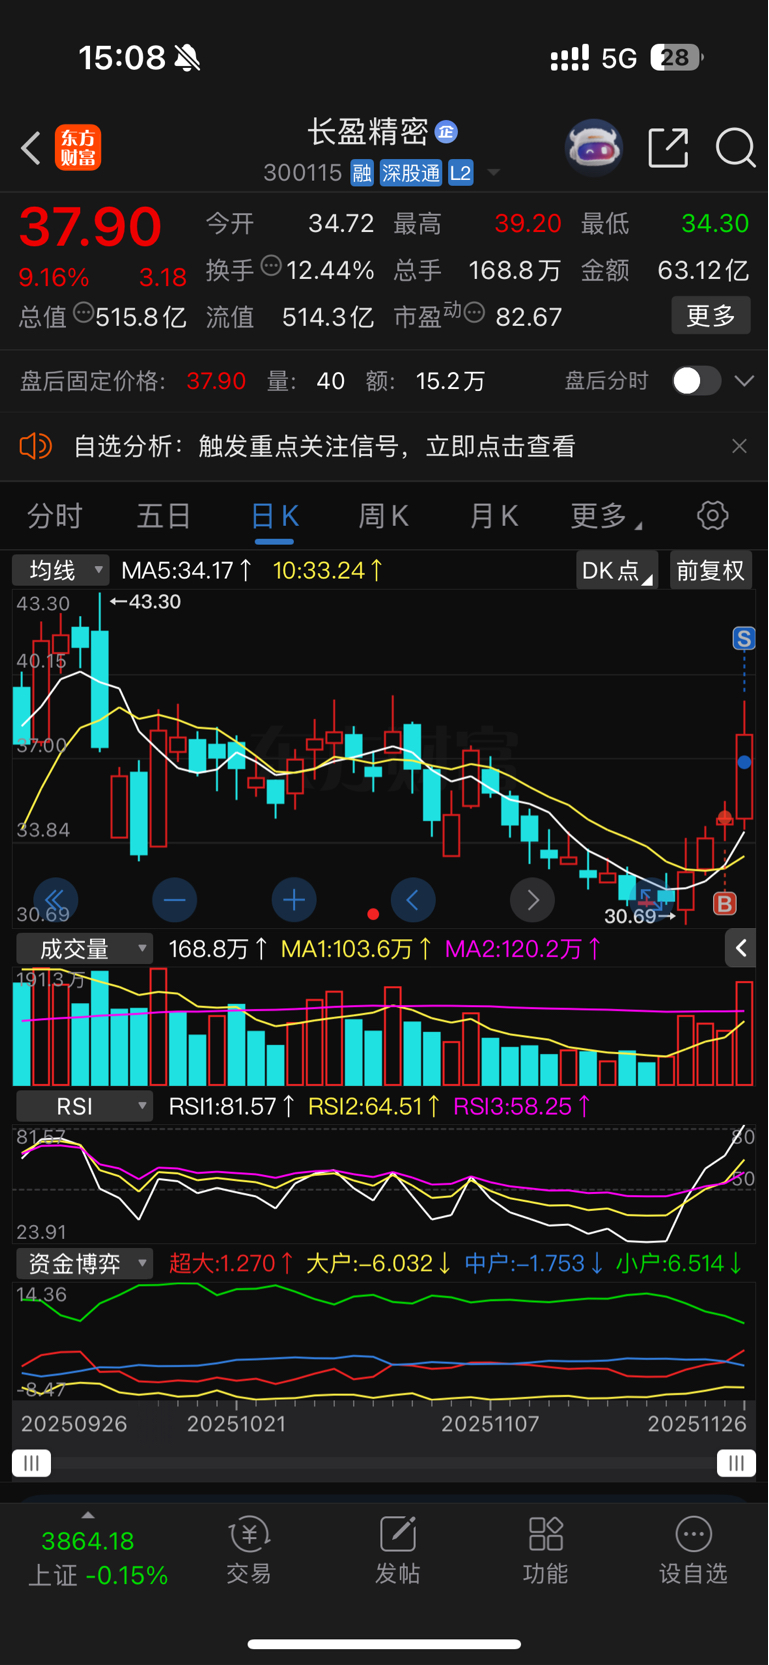Tap the MA5:34.17 value
Image resolution: width=769 pixels, height=1665 pixels.
point(186,570)
